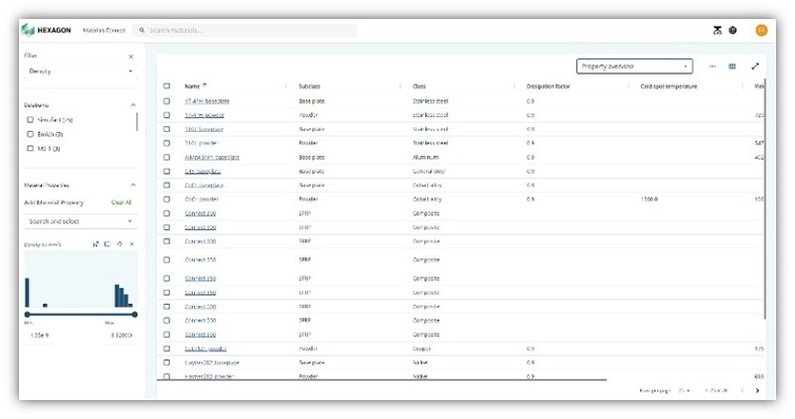Open Search and select property dropdown
This screenshot has width=795, height=419.
pos(81,222)
